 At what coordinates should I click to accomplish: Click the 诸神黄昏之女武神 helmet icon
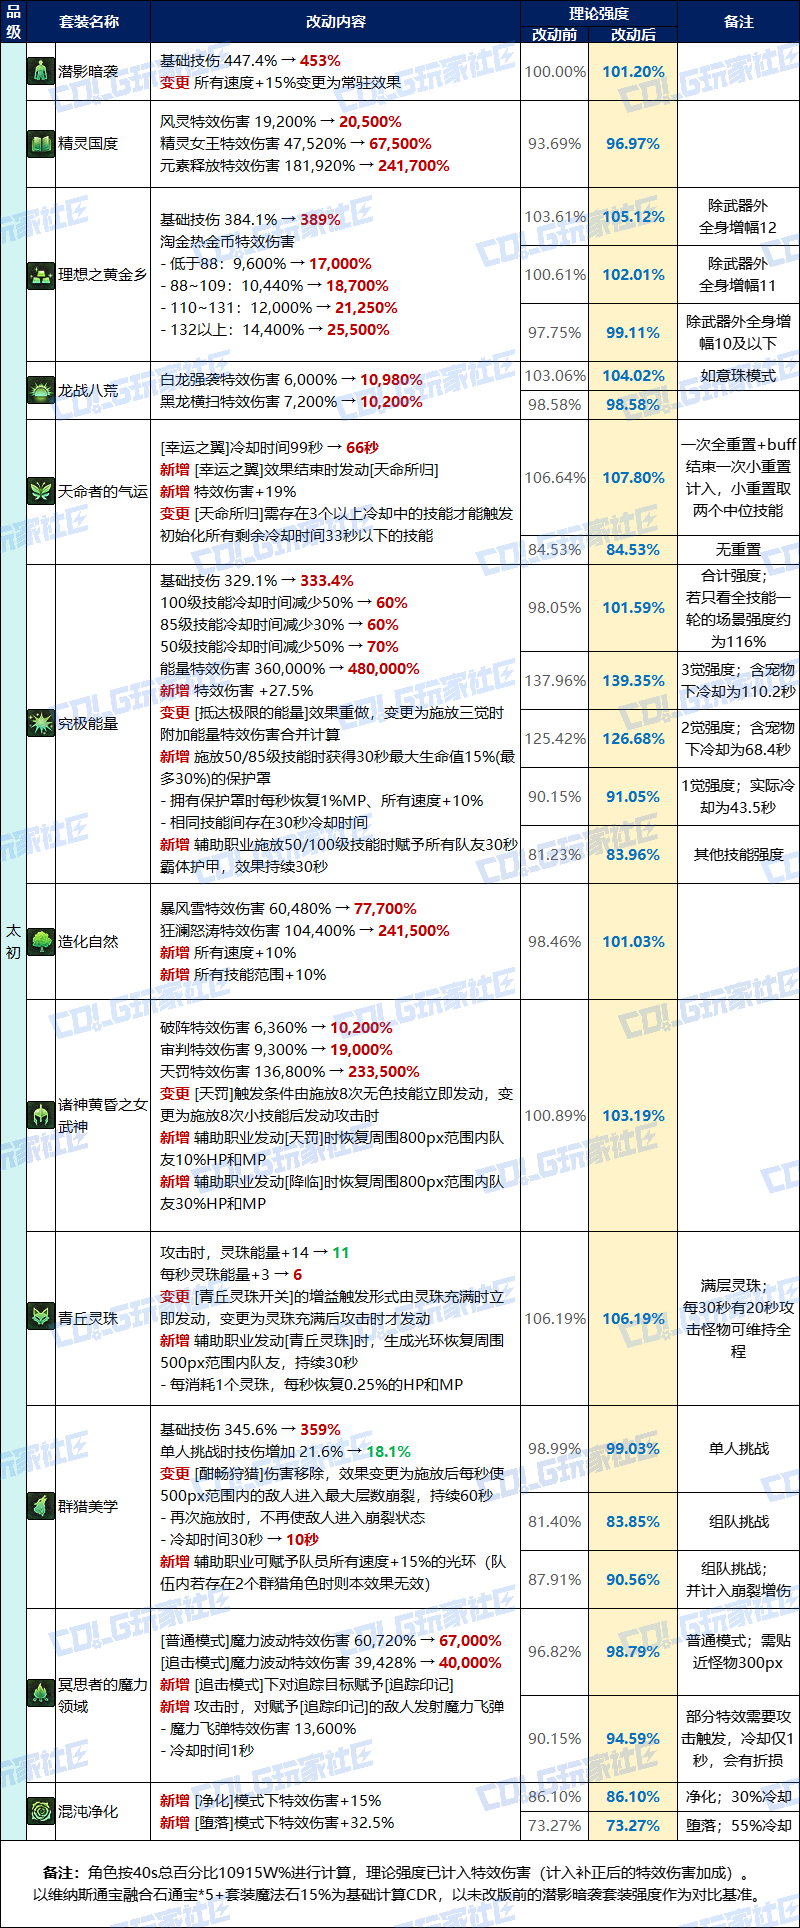[41, 1115]
